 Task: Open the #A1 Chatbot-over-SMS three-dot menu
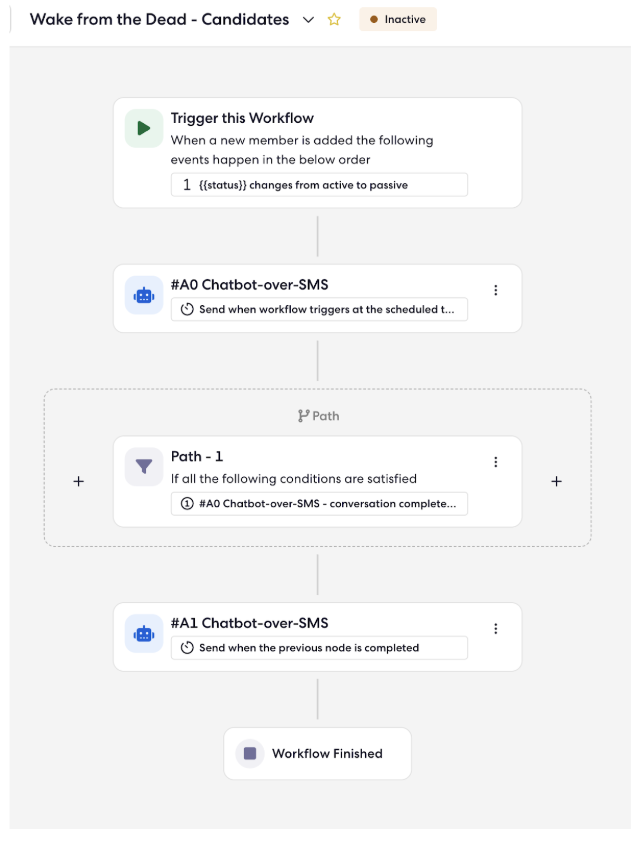coord(495,629)
